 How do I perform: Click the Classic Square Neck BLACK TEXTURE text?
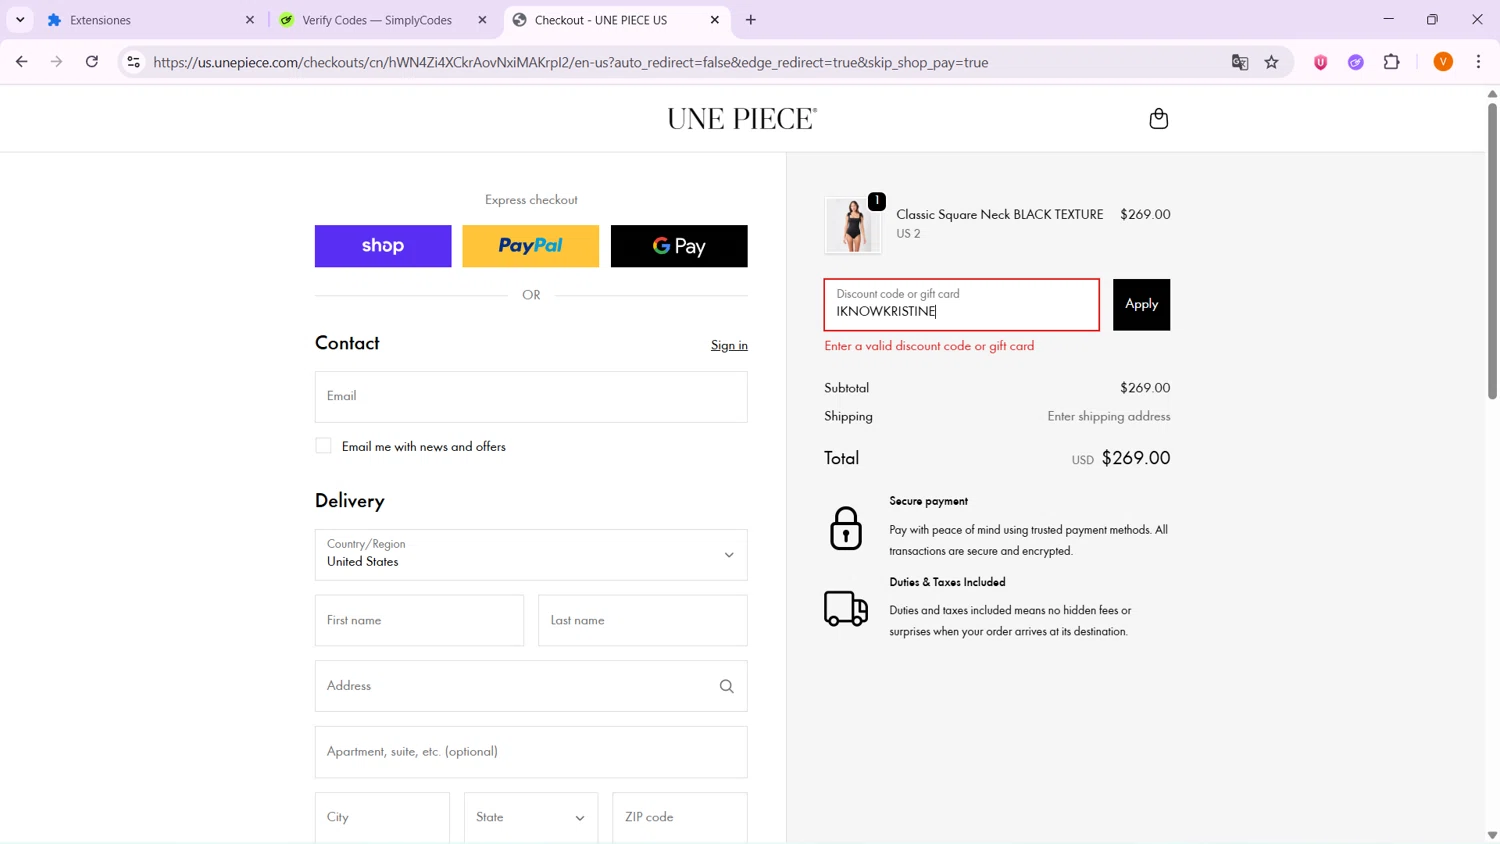click(999, 214)
